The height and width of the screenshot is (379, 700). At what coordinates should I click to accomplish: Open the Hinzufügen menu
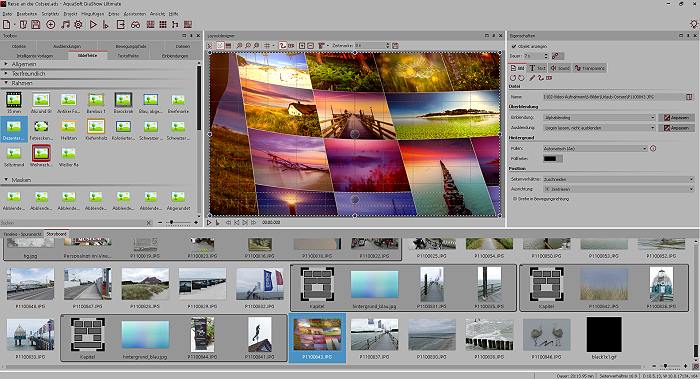[92, 14]
